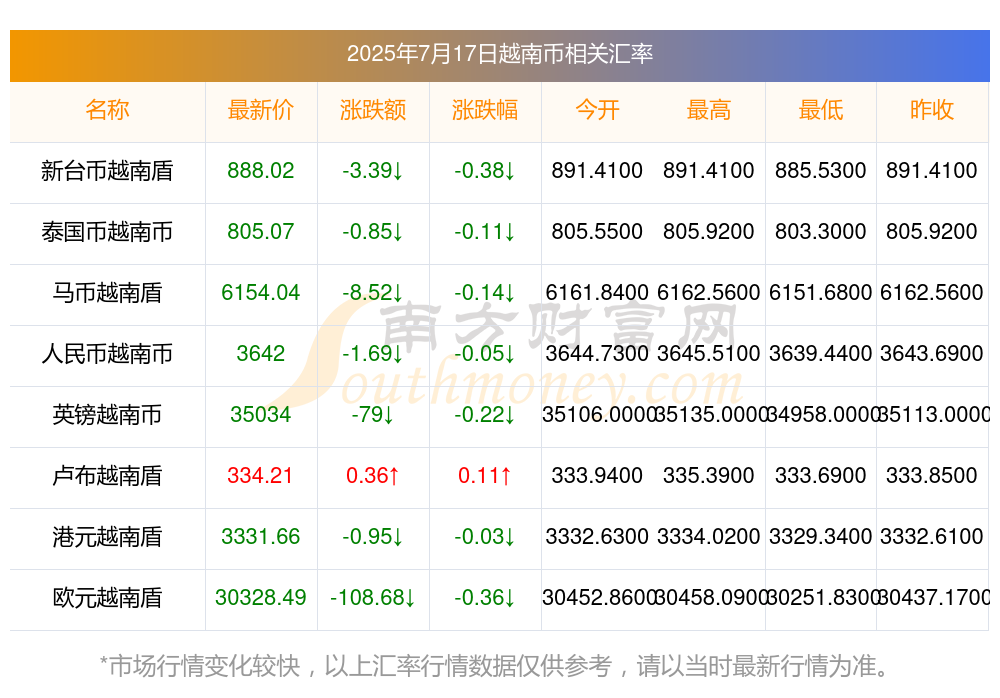Click change amount -108.68↓

pyautogui.click(x=373, y=597)
